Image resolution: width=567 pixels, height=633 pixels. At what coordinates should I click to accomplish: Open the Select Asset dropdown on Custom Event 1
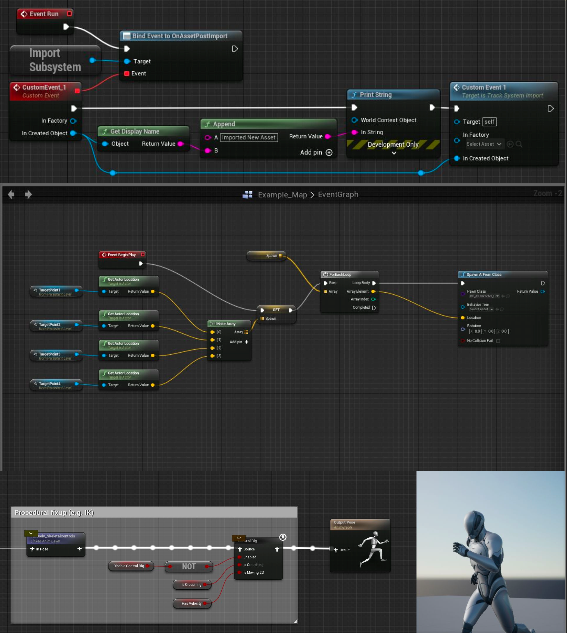484,144
